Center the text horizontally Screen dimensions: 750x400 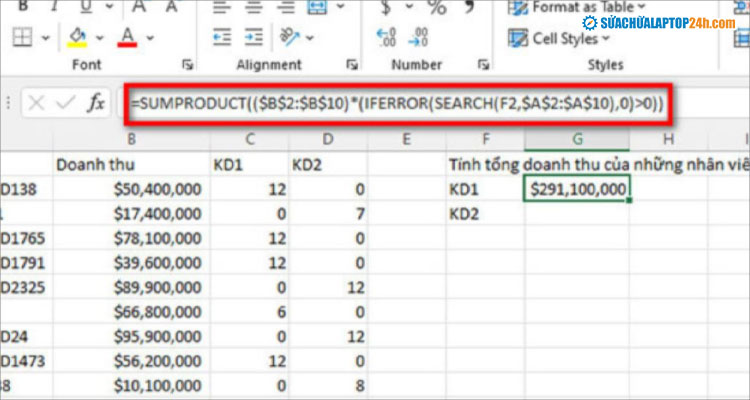pos(254,6)
